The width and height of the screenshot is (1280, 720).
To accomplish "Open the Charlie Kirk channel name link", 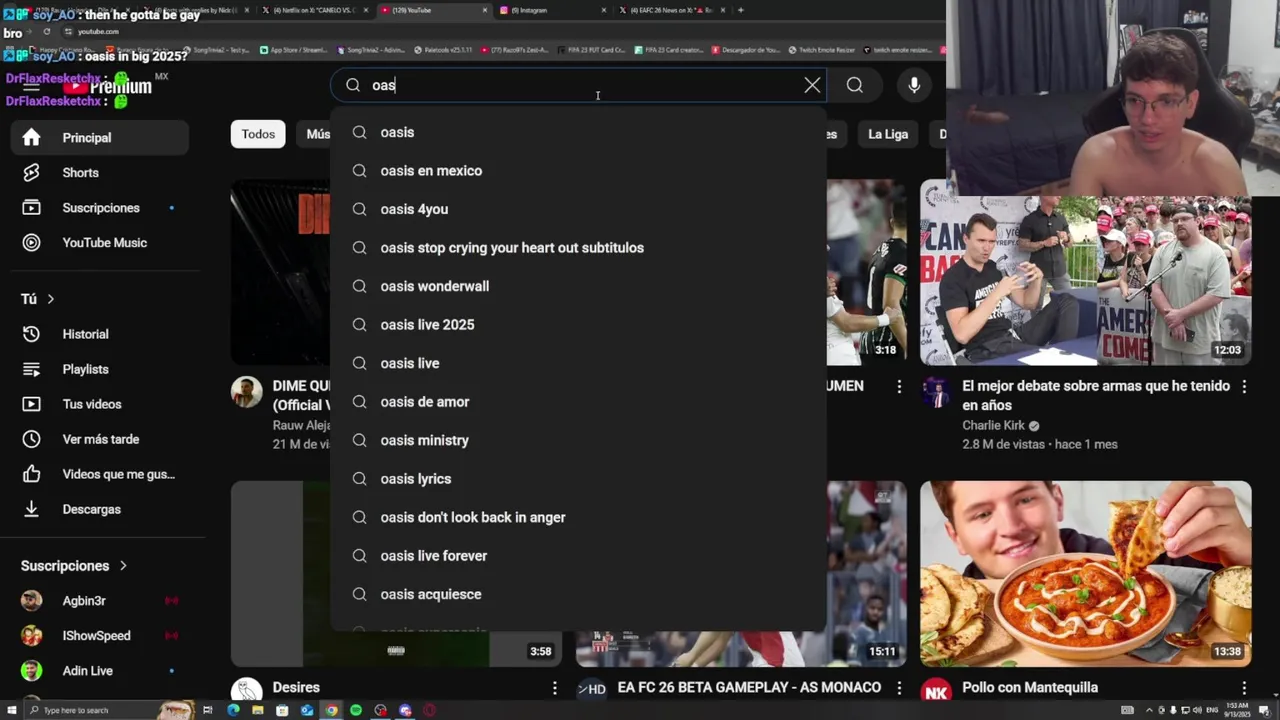I will point(993,425).
